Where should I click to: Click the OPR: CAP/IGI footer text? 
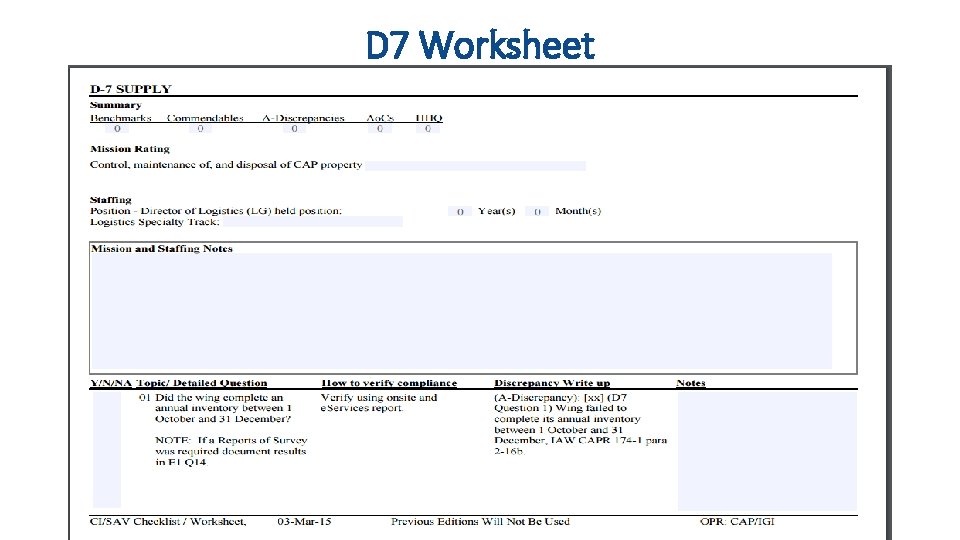pos(737,522)
